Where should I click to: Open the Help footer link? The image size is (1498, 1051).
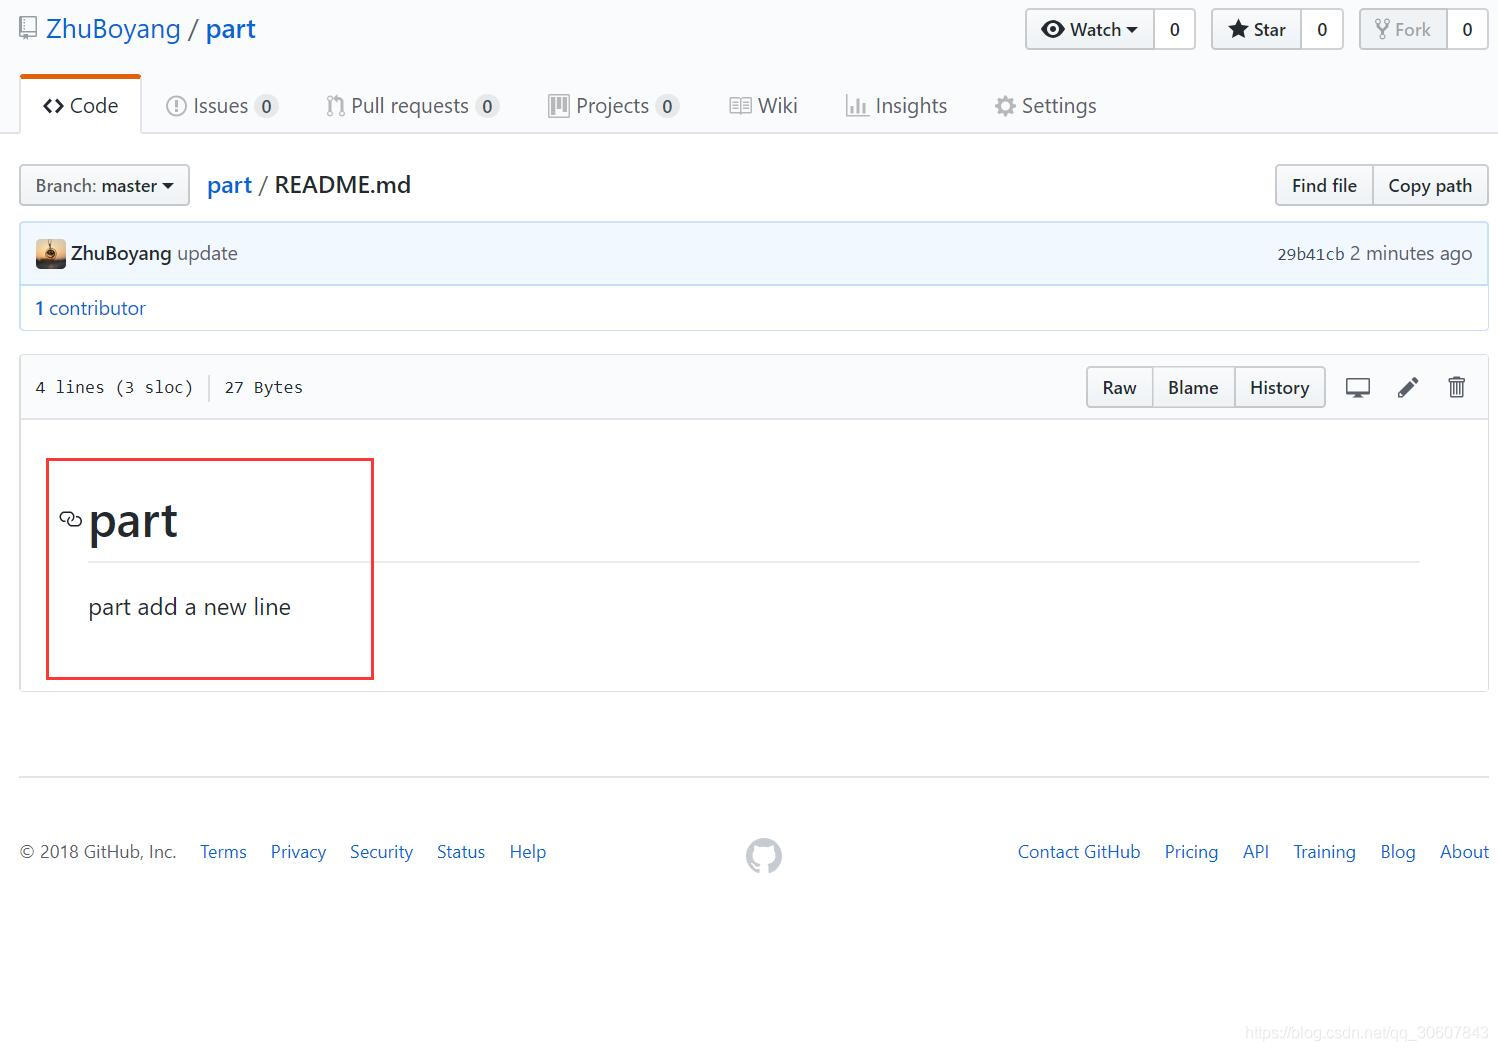(528, 852)
